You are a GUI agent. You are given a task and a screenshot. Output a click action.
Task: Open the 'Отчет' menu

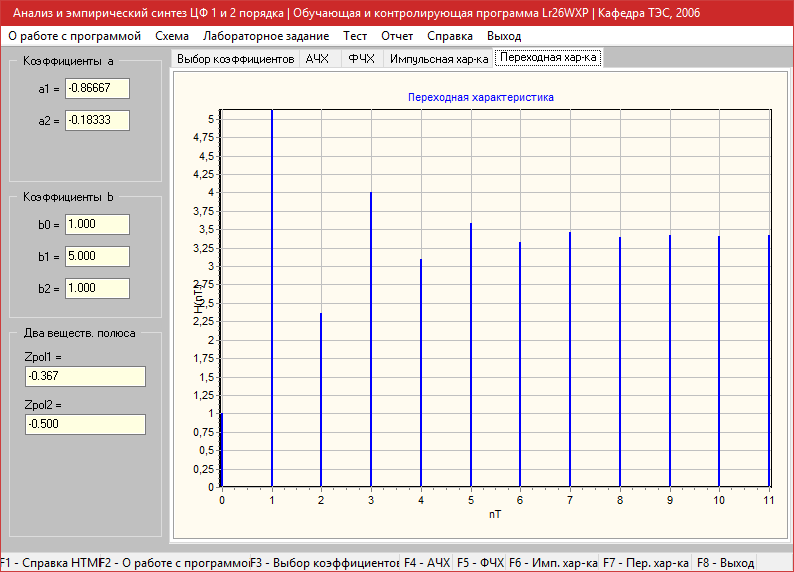click(x=397, y=36)
